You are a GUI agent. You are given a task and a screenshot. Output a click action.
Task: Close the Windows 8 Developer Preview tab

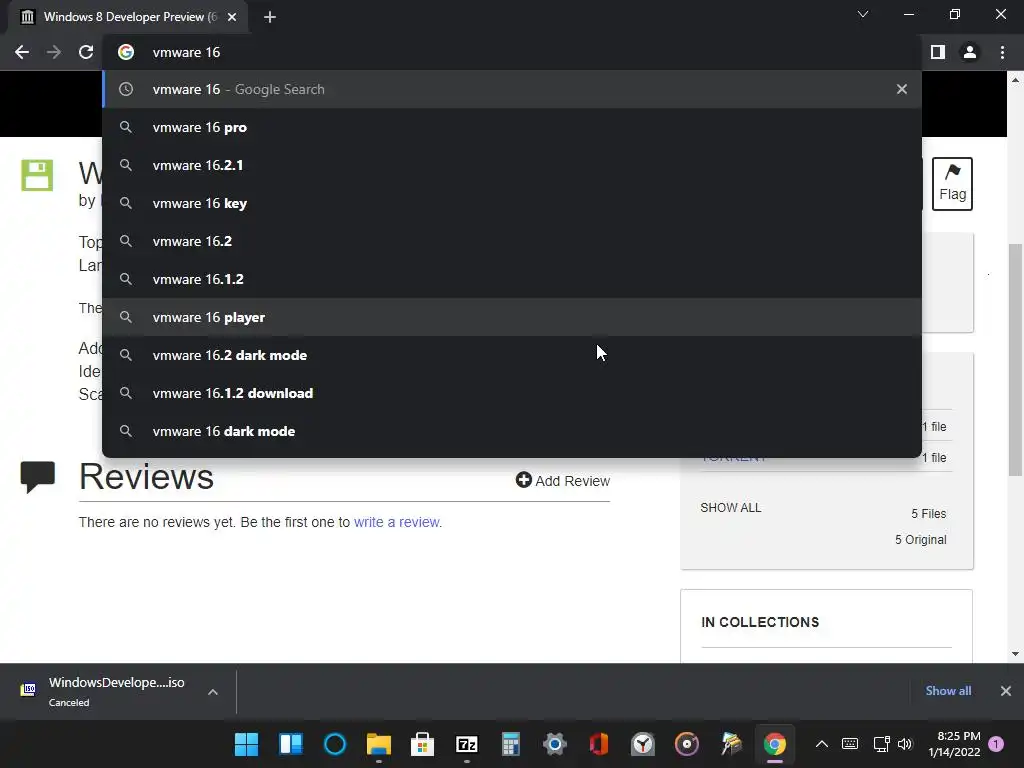[x=232, y=17]
